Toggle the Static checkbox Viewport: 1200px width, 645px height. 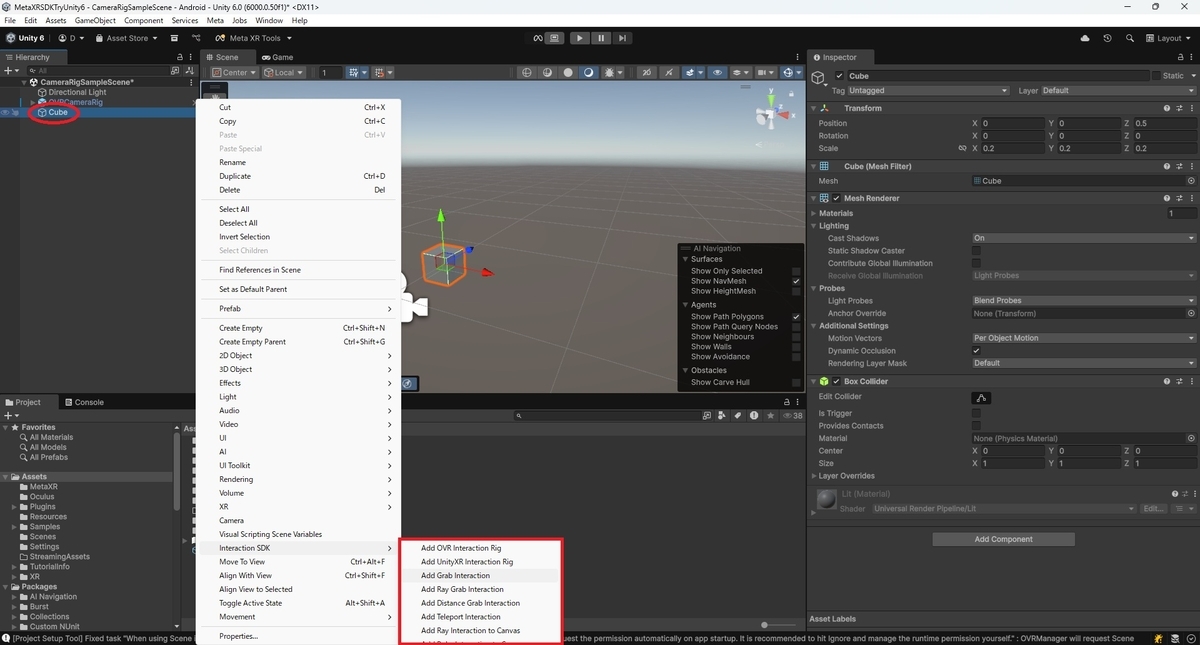click(x=1156, y=76)
